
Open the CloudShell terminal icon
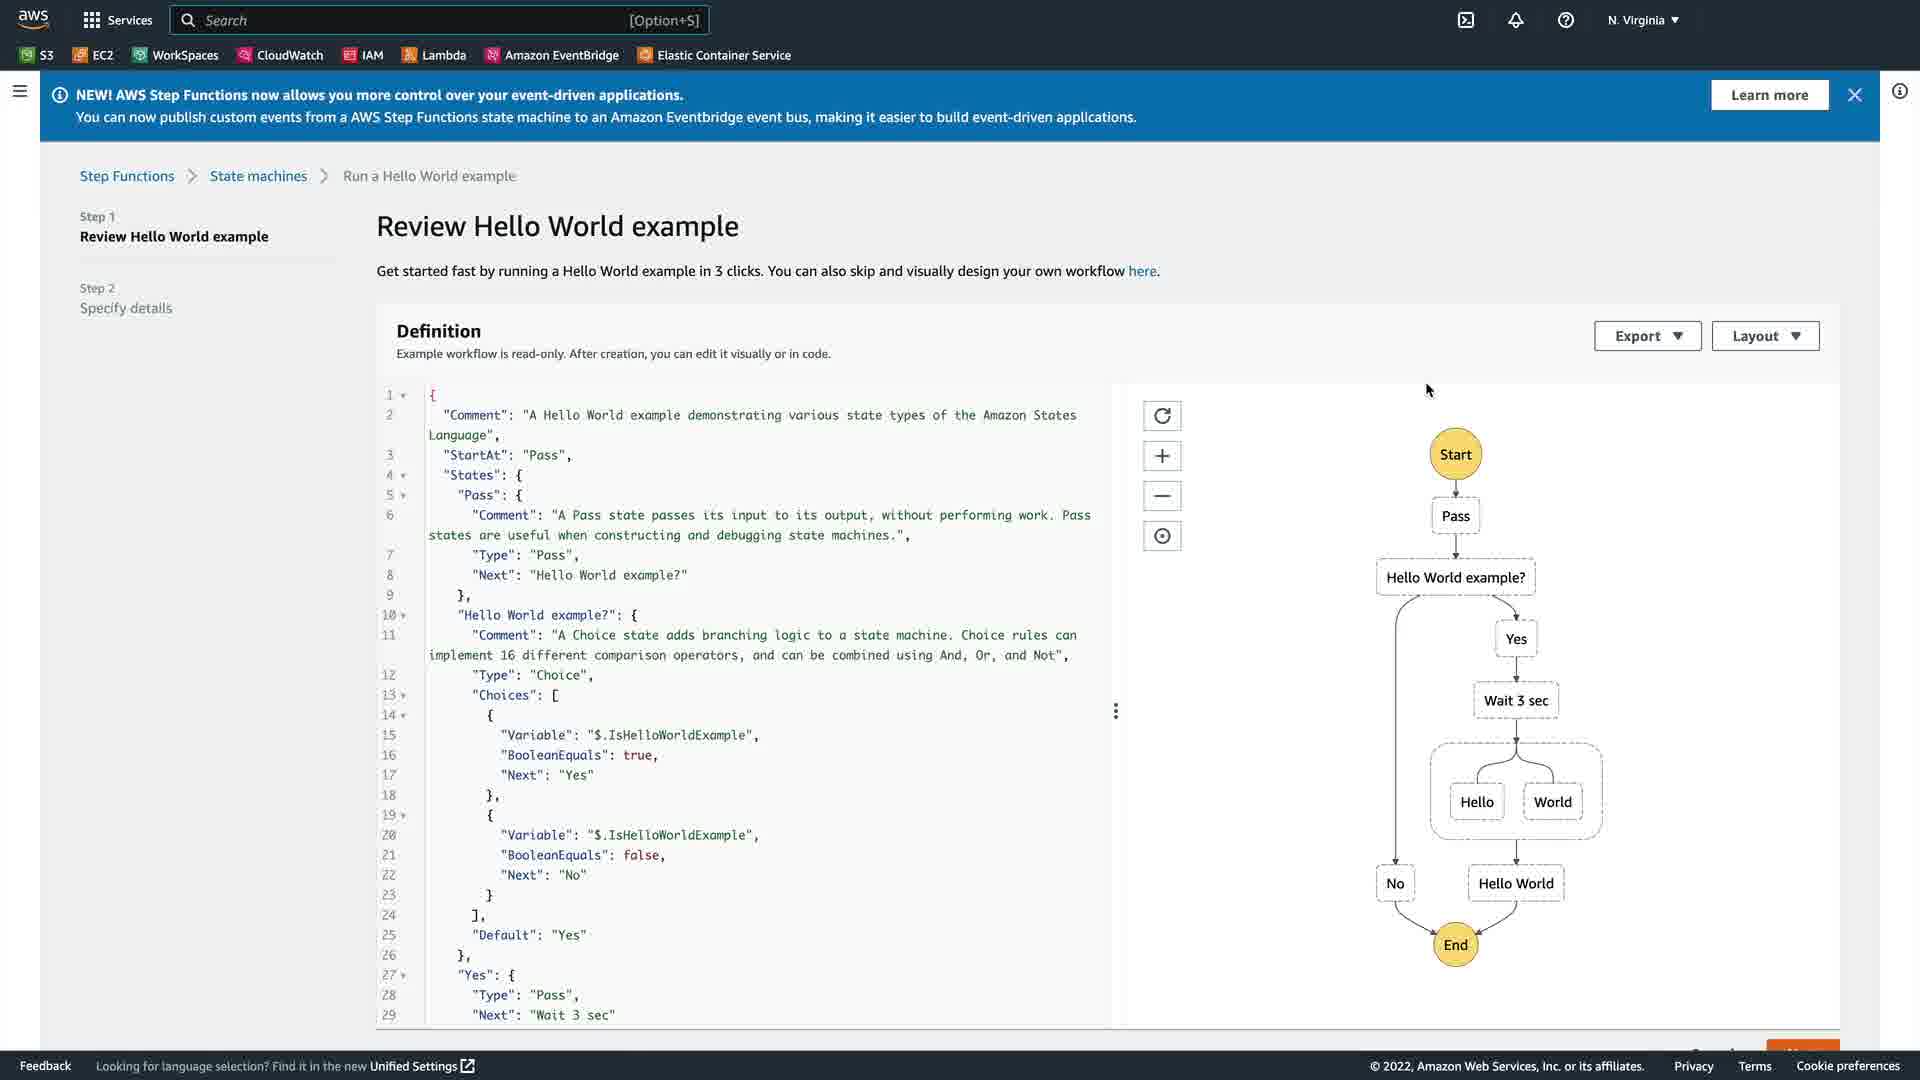click(x=1466, y=20)
